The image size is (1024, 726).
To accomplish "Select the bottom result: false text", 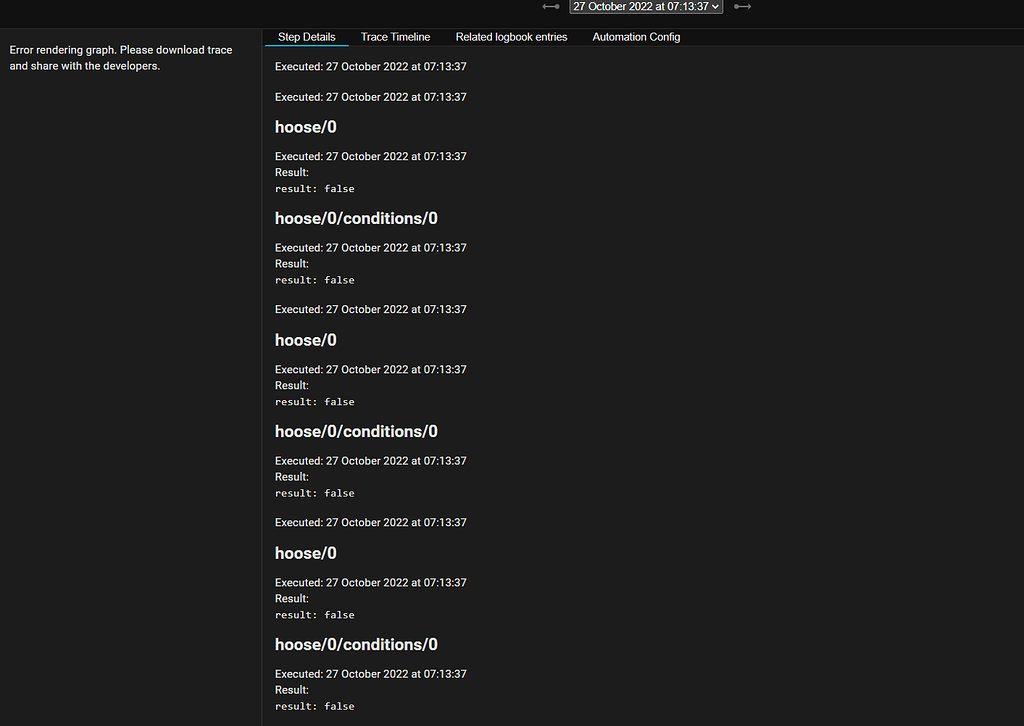I will (x=314, y=706).
